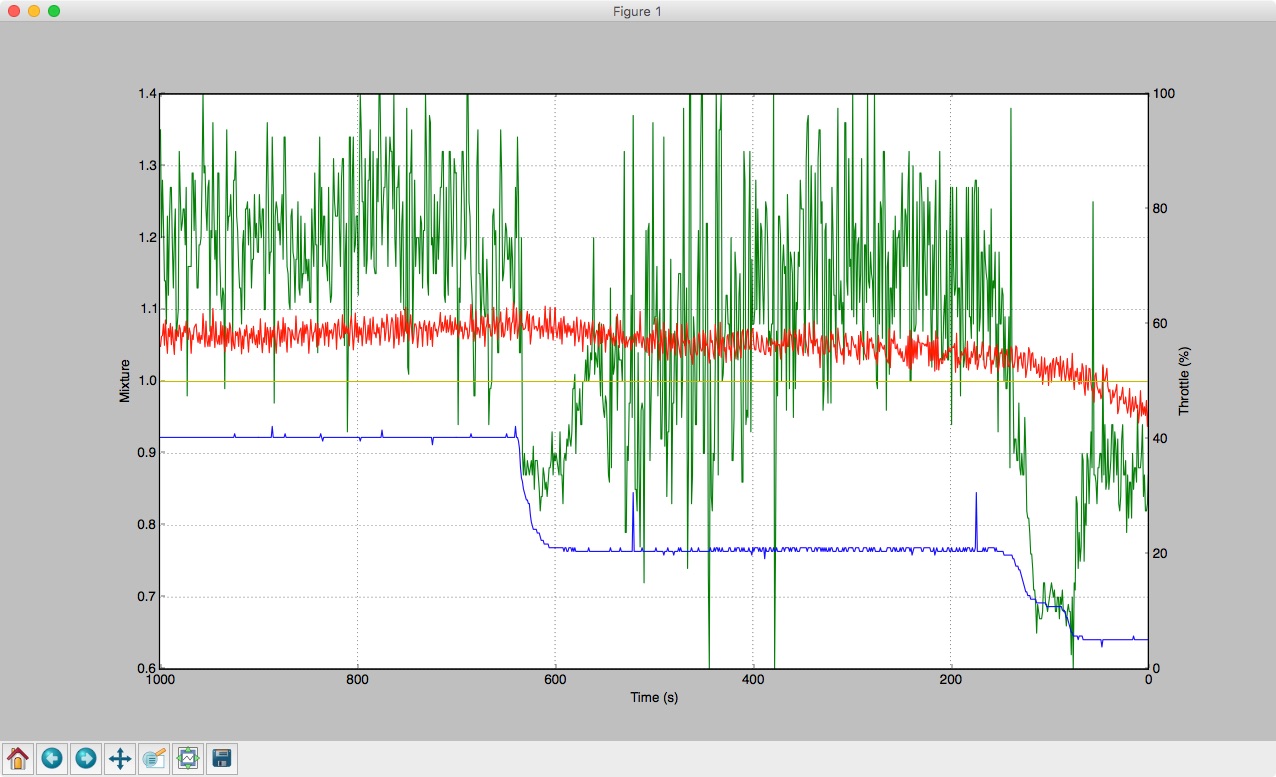Click the 0.6 tick on Mixture axis
The height and width of the screenshot is (777, 1276).
[x=145, y=669]
